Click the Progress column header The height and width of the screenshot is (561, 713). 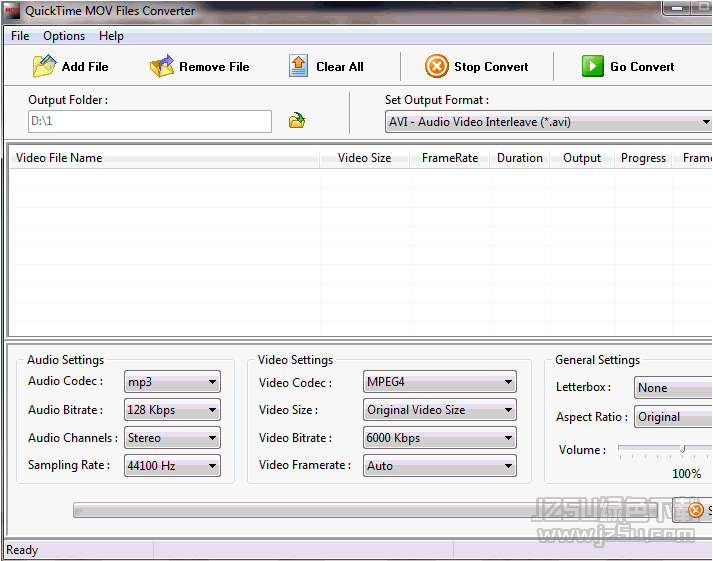pos(643,158)
